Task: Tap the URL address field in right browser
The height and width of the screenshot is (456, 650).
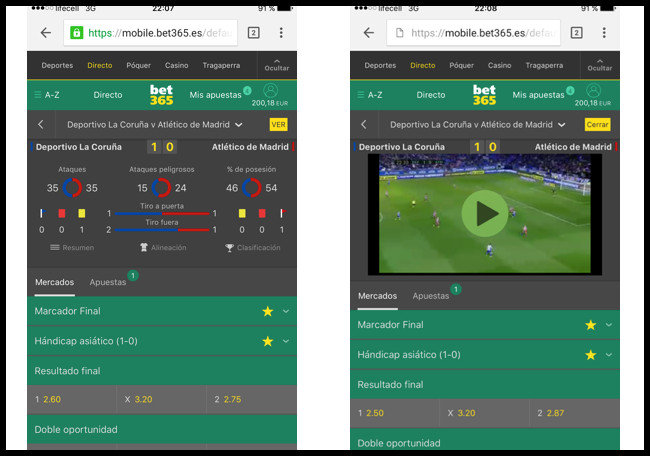Action: [x=473, y=33]
